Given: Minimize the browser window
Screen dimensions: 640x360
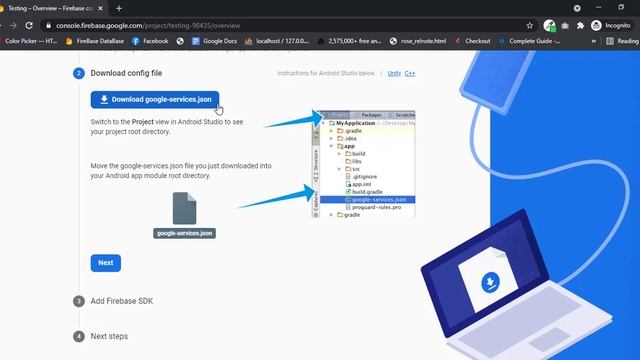Looking at the screenshot, I should coord(598,7).
